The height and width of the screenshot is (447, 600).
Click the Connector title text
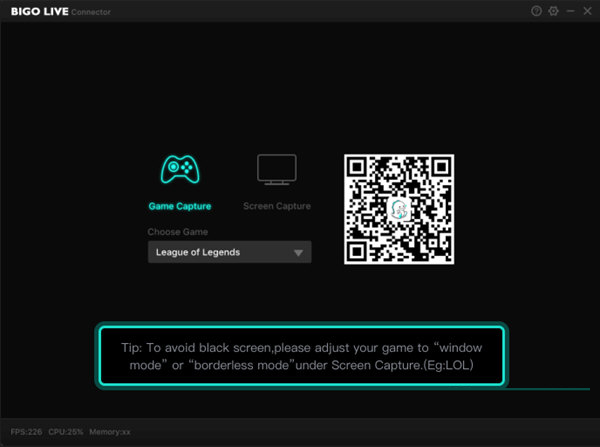point(91,12)
